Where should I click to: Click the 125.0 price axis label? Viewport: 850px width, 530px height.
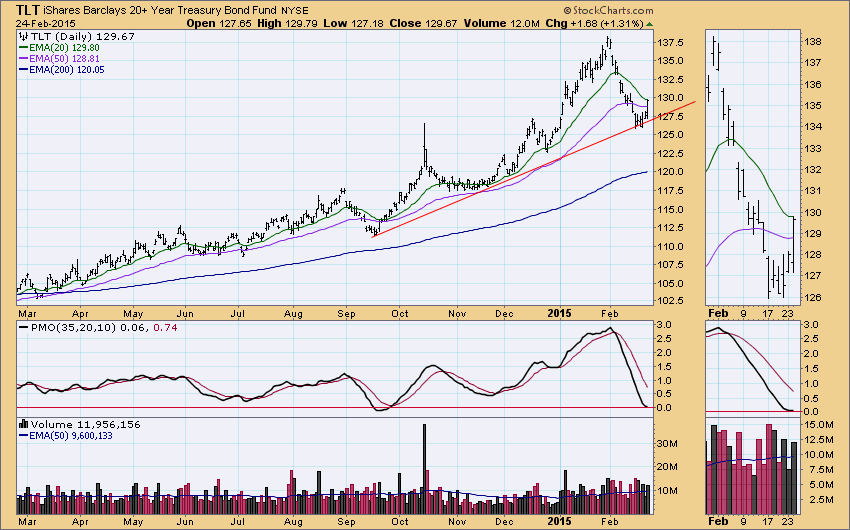670,135
